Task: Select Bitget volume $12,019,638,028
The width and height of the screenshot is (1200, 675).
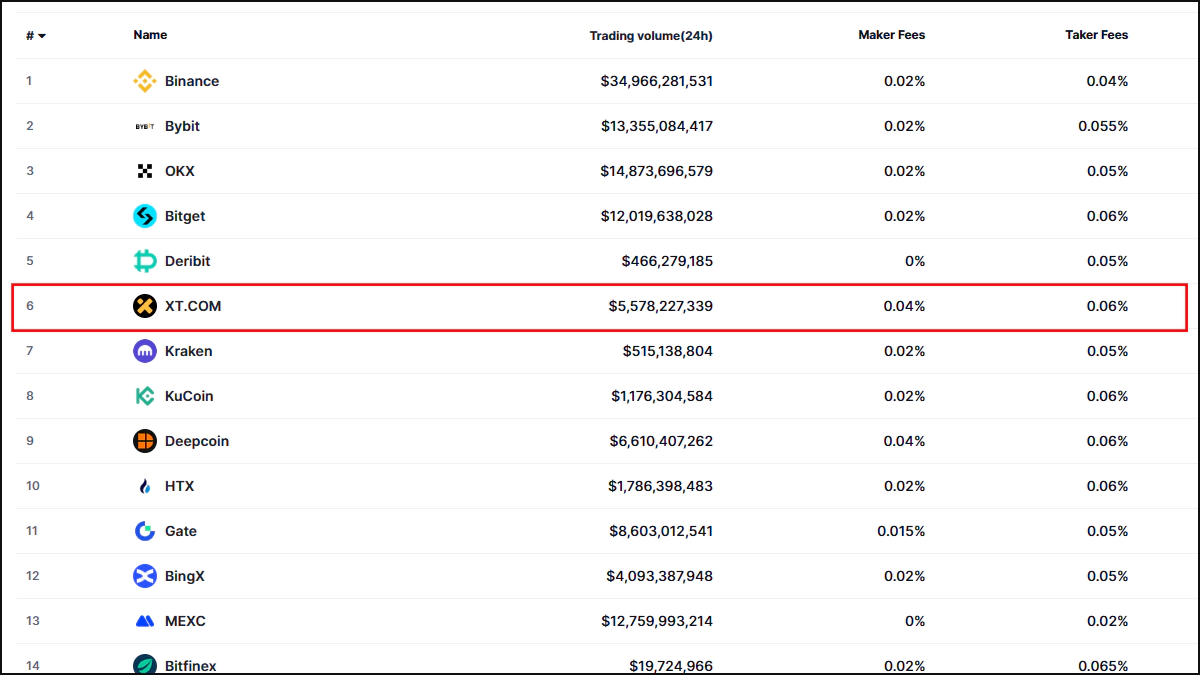Action: [x=657, y=216]
